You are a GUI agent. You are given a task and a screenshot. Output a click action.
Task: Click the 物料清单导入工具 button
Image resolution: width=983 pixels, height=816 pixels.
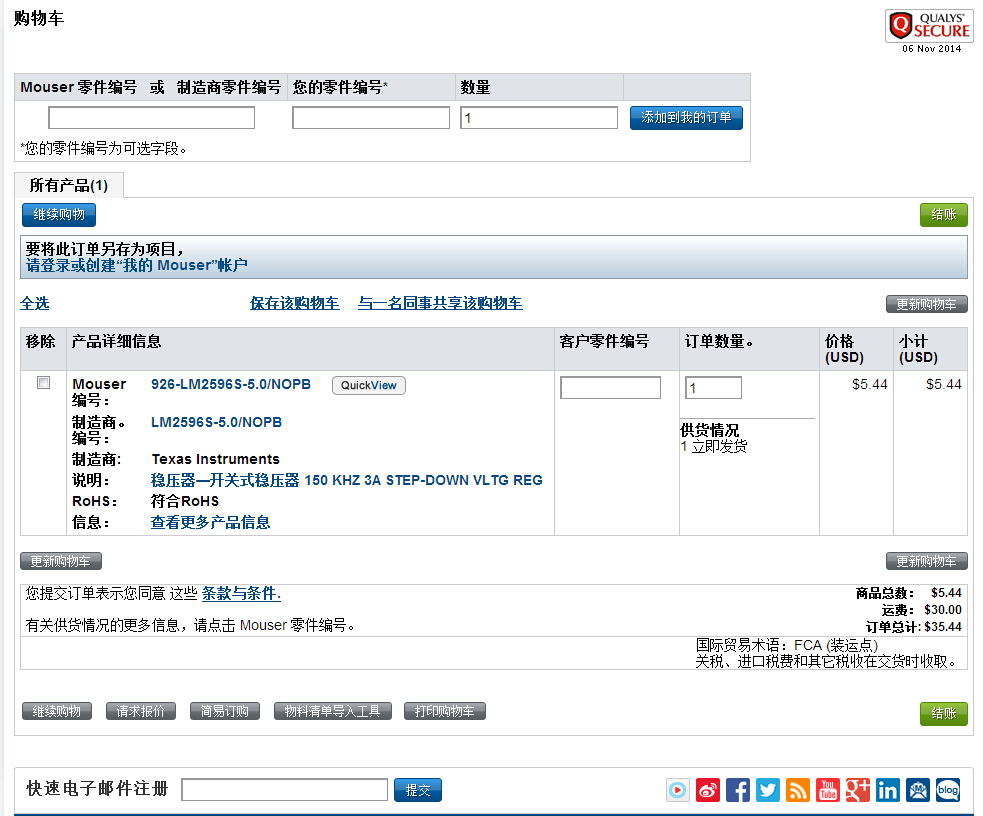pyautogui.click(x=333, y=711)
